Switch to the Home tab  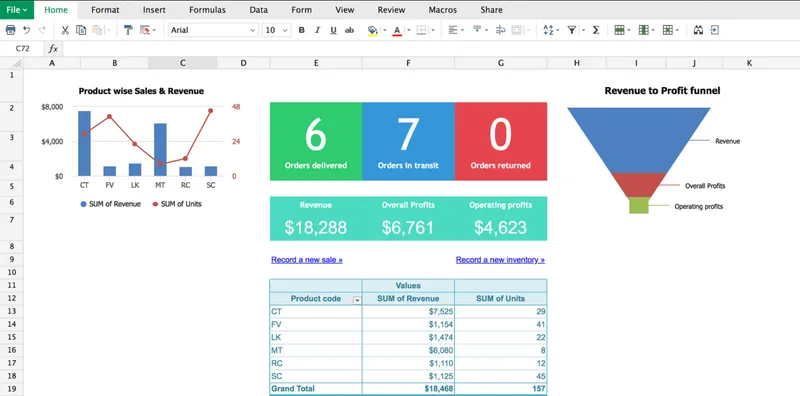tap(56, 10)
